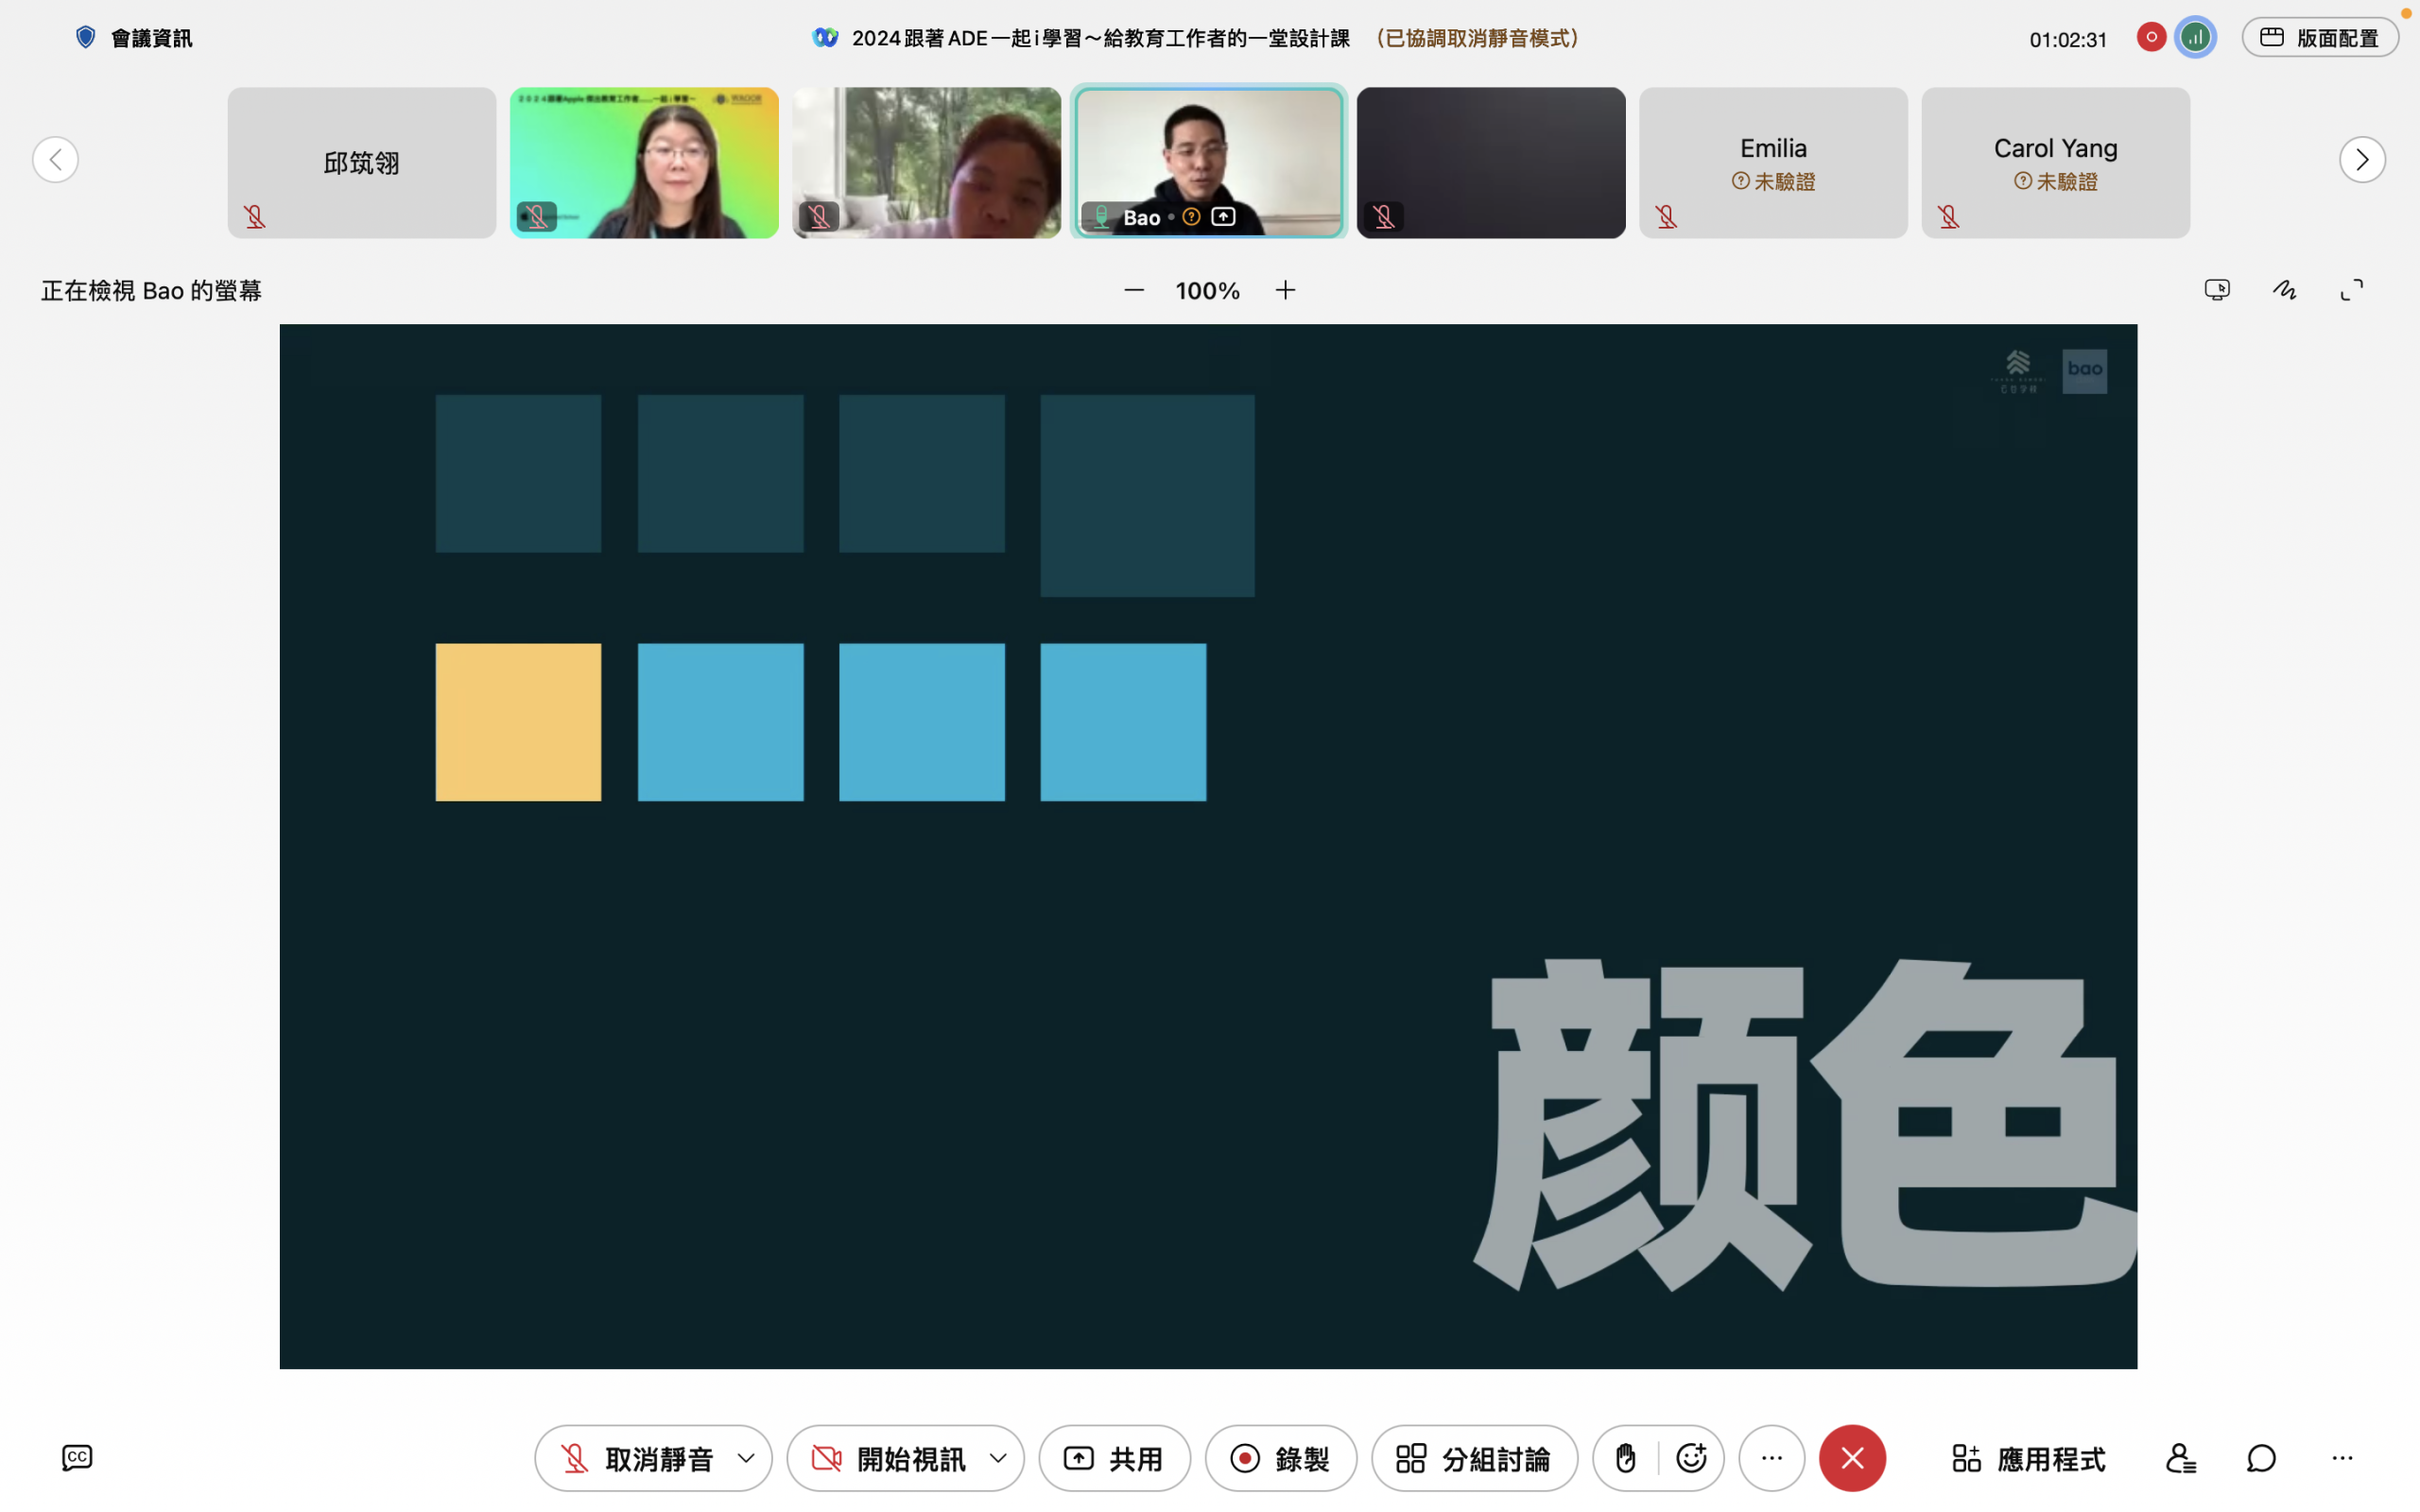Select Carol Yang participant thumbnail
This screenshot has height=1512, width=2420.
[2055, 162]
